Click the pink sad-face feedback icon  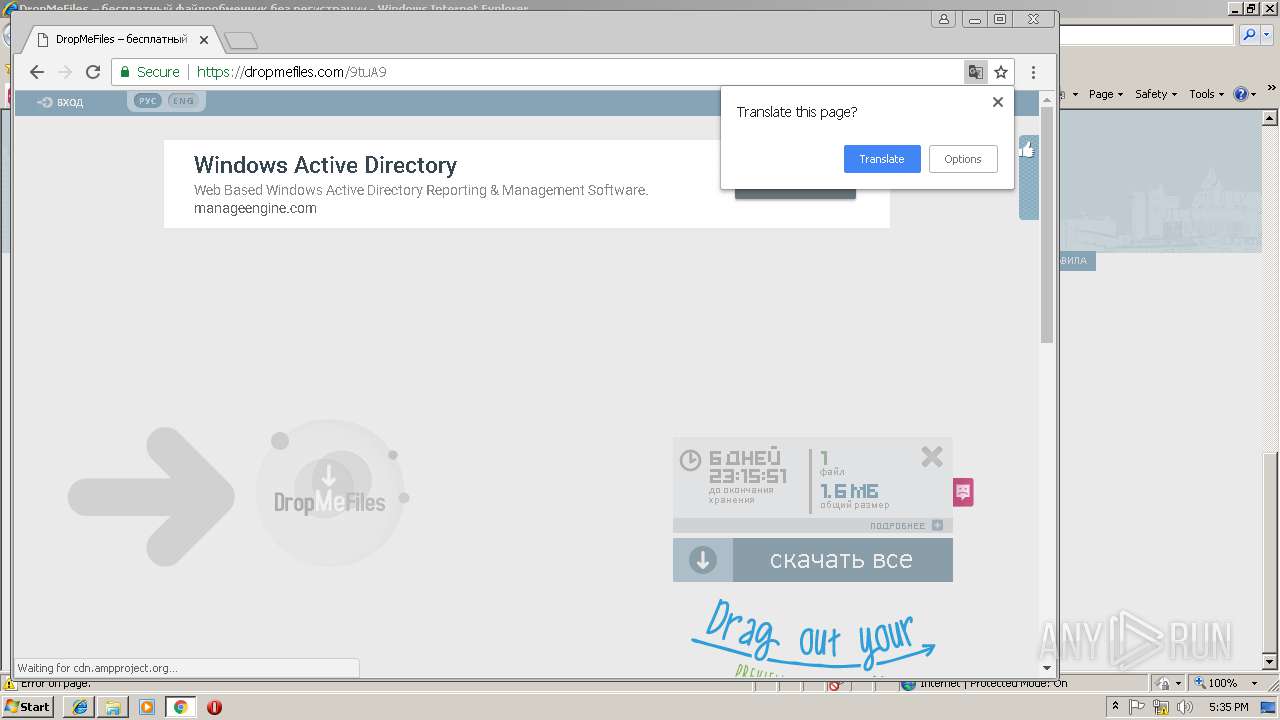click(x=963, y=491)
